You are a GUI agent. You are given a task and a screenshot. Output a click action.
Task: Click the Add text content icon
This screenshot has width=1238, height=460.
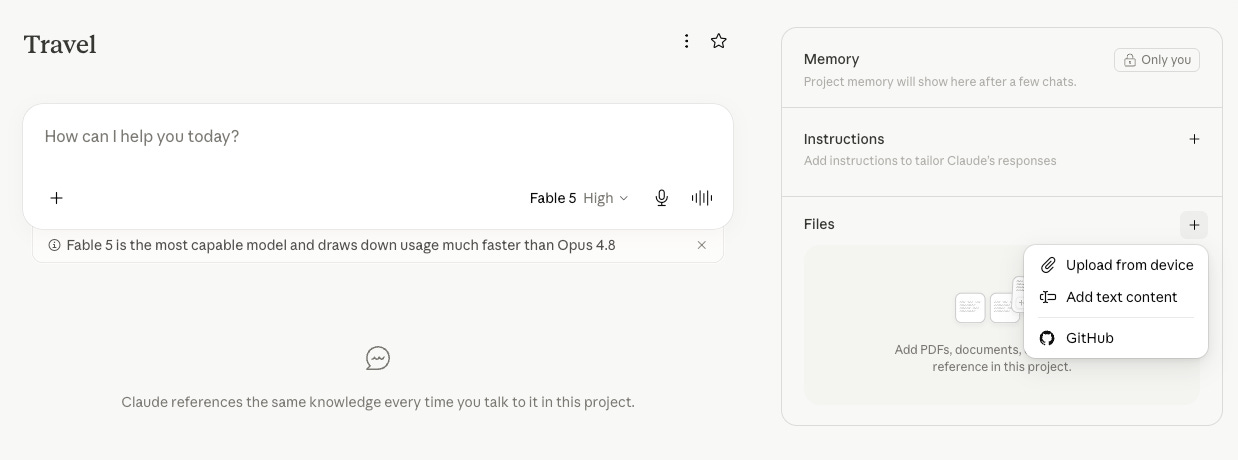point(1048,297)
